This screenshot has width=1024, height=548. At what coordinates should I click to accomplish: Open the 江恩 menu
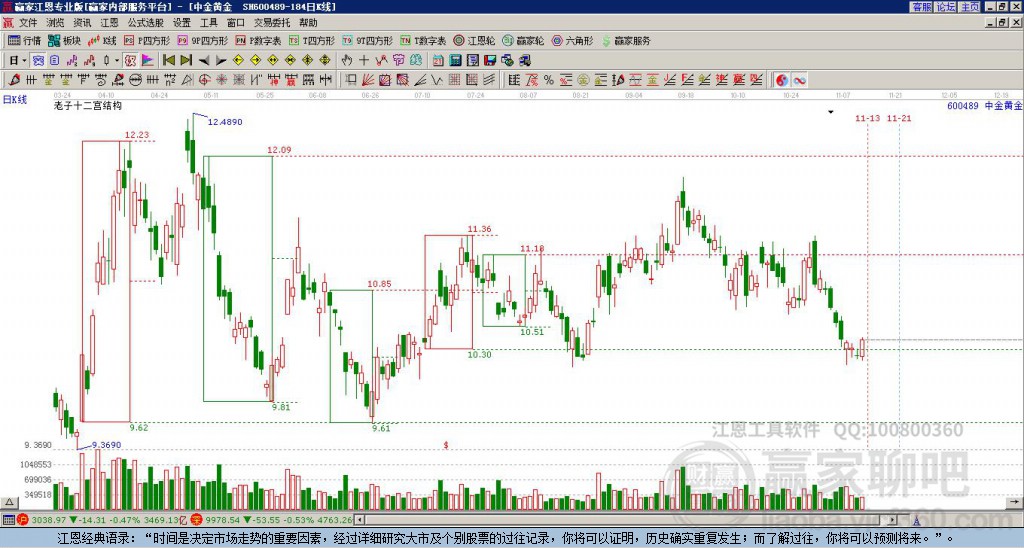109,23
